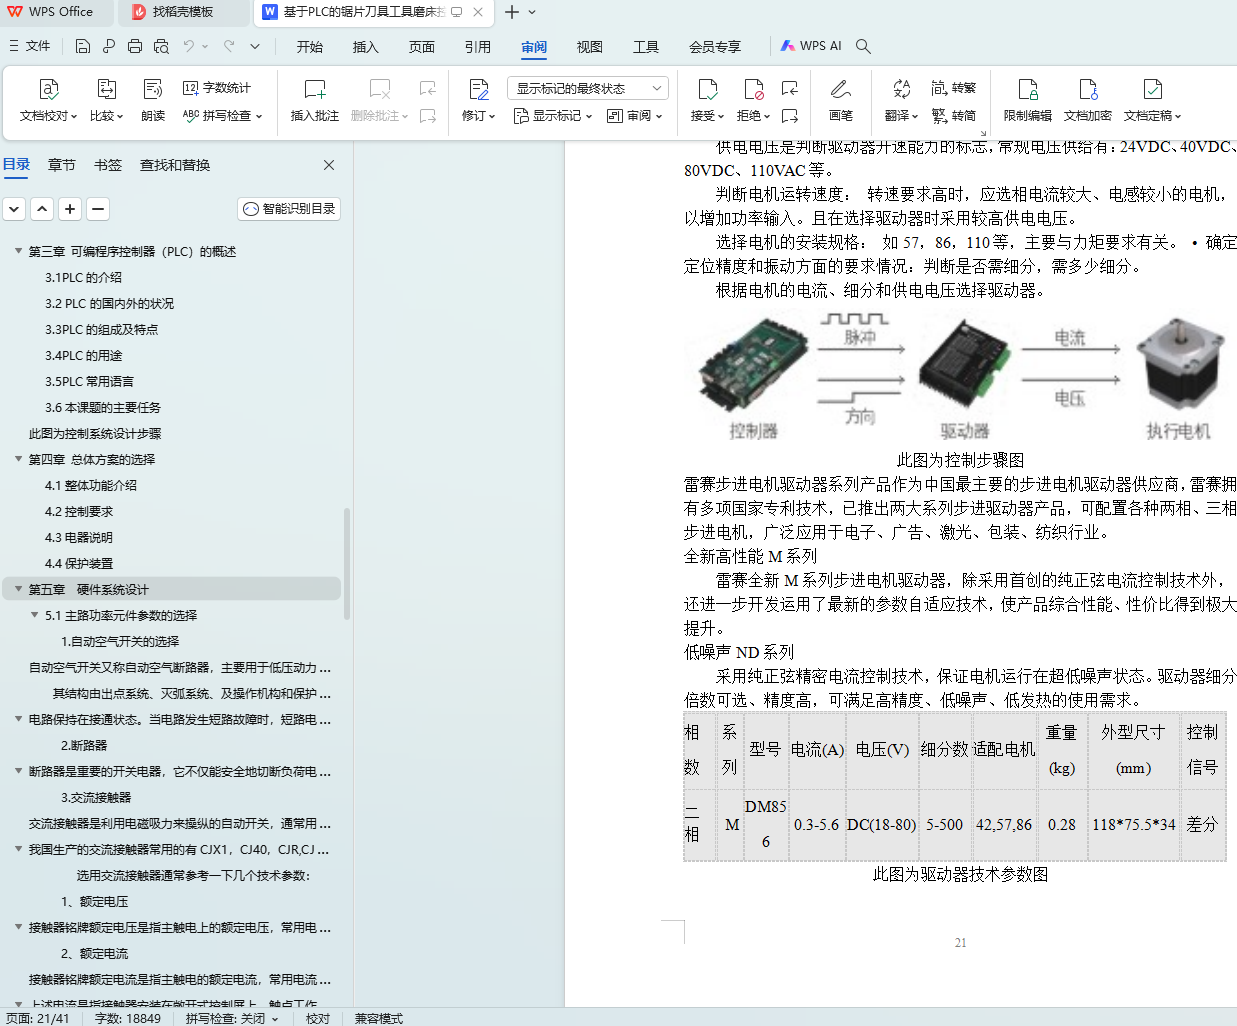Click new tab plus button

511,12
